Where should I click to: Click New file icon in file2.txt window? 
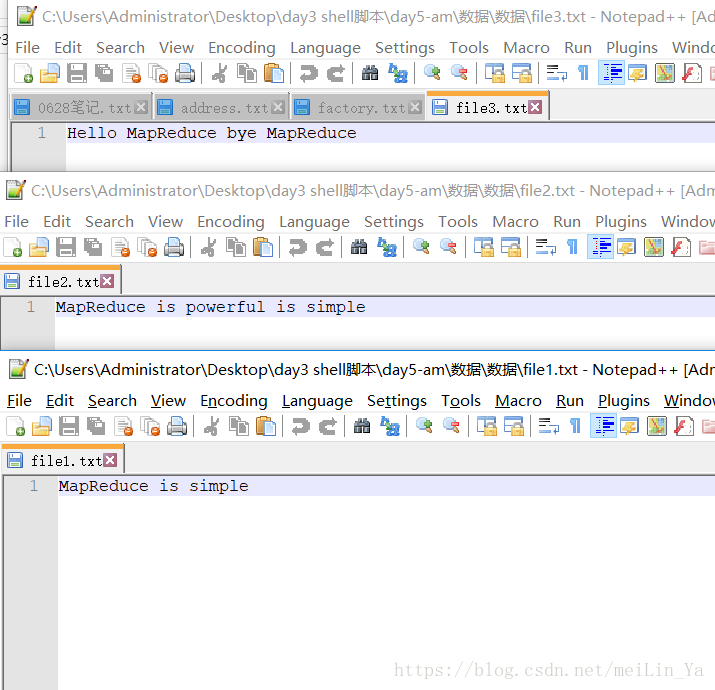[x=12, y=248]
